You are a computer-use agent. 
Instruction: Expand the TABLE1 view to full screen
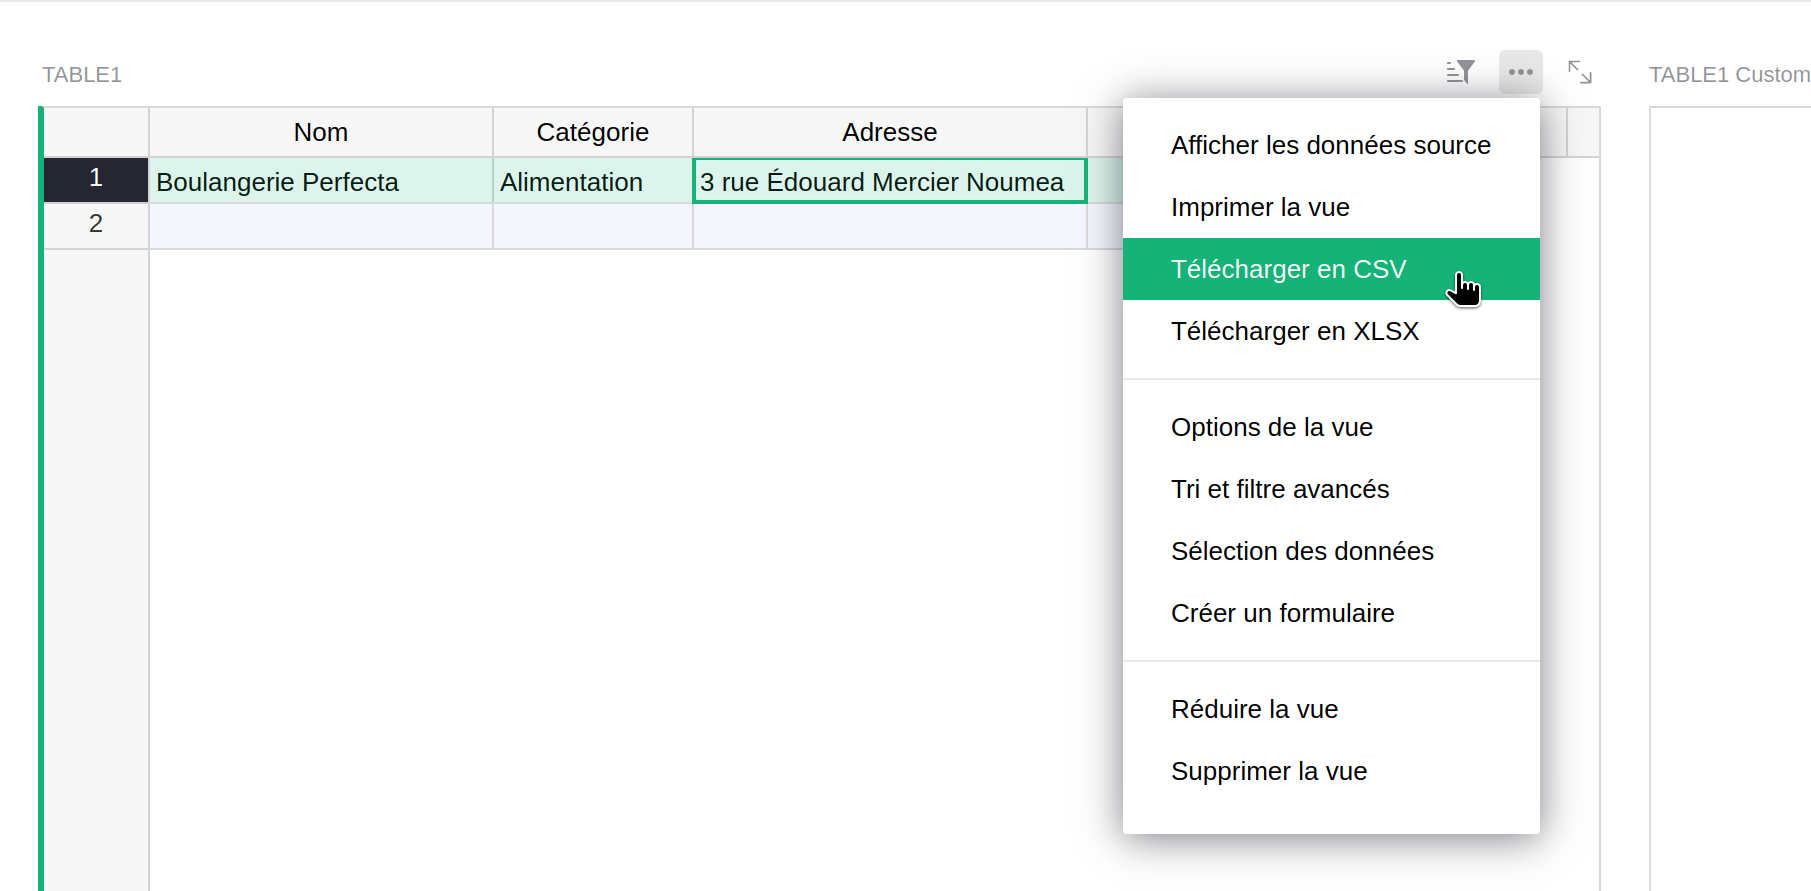[x=1579, y=72]
